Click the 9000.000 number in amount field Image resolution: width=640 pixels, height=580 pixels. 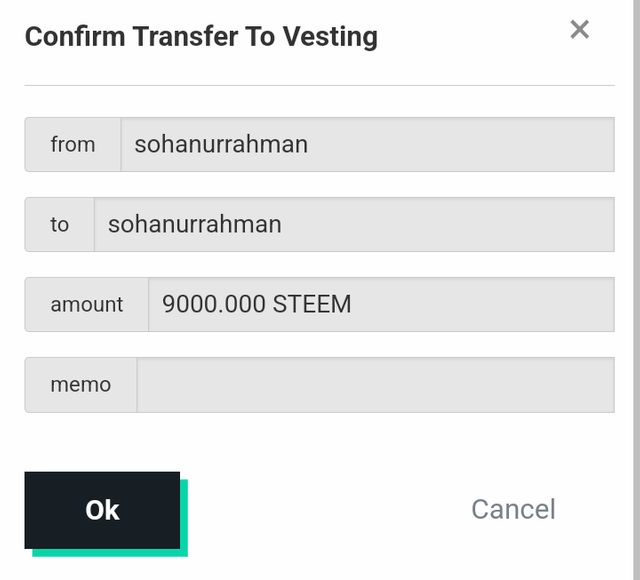click(x=213, y=304)
